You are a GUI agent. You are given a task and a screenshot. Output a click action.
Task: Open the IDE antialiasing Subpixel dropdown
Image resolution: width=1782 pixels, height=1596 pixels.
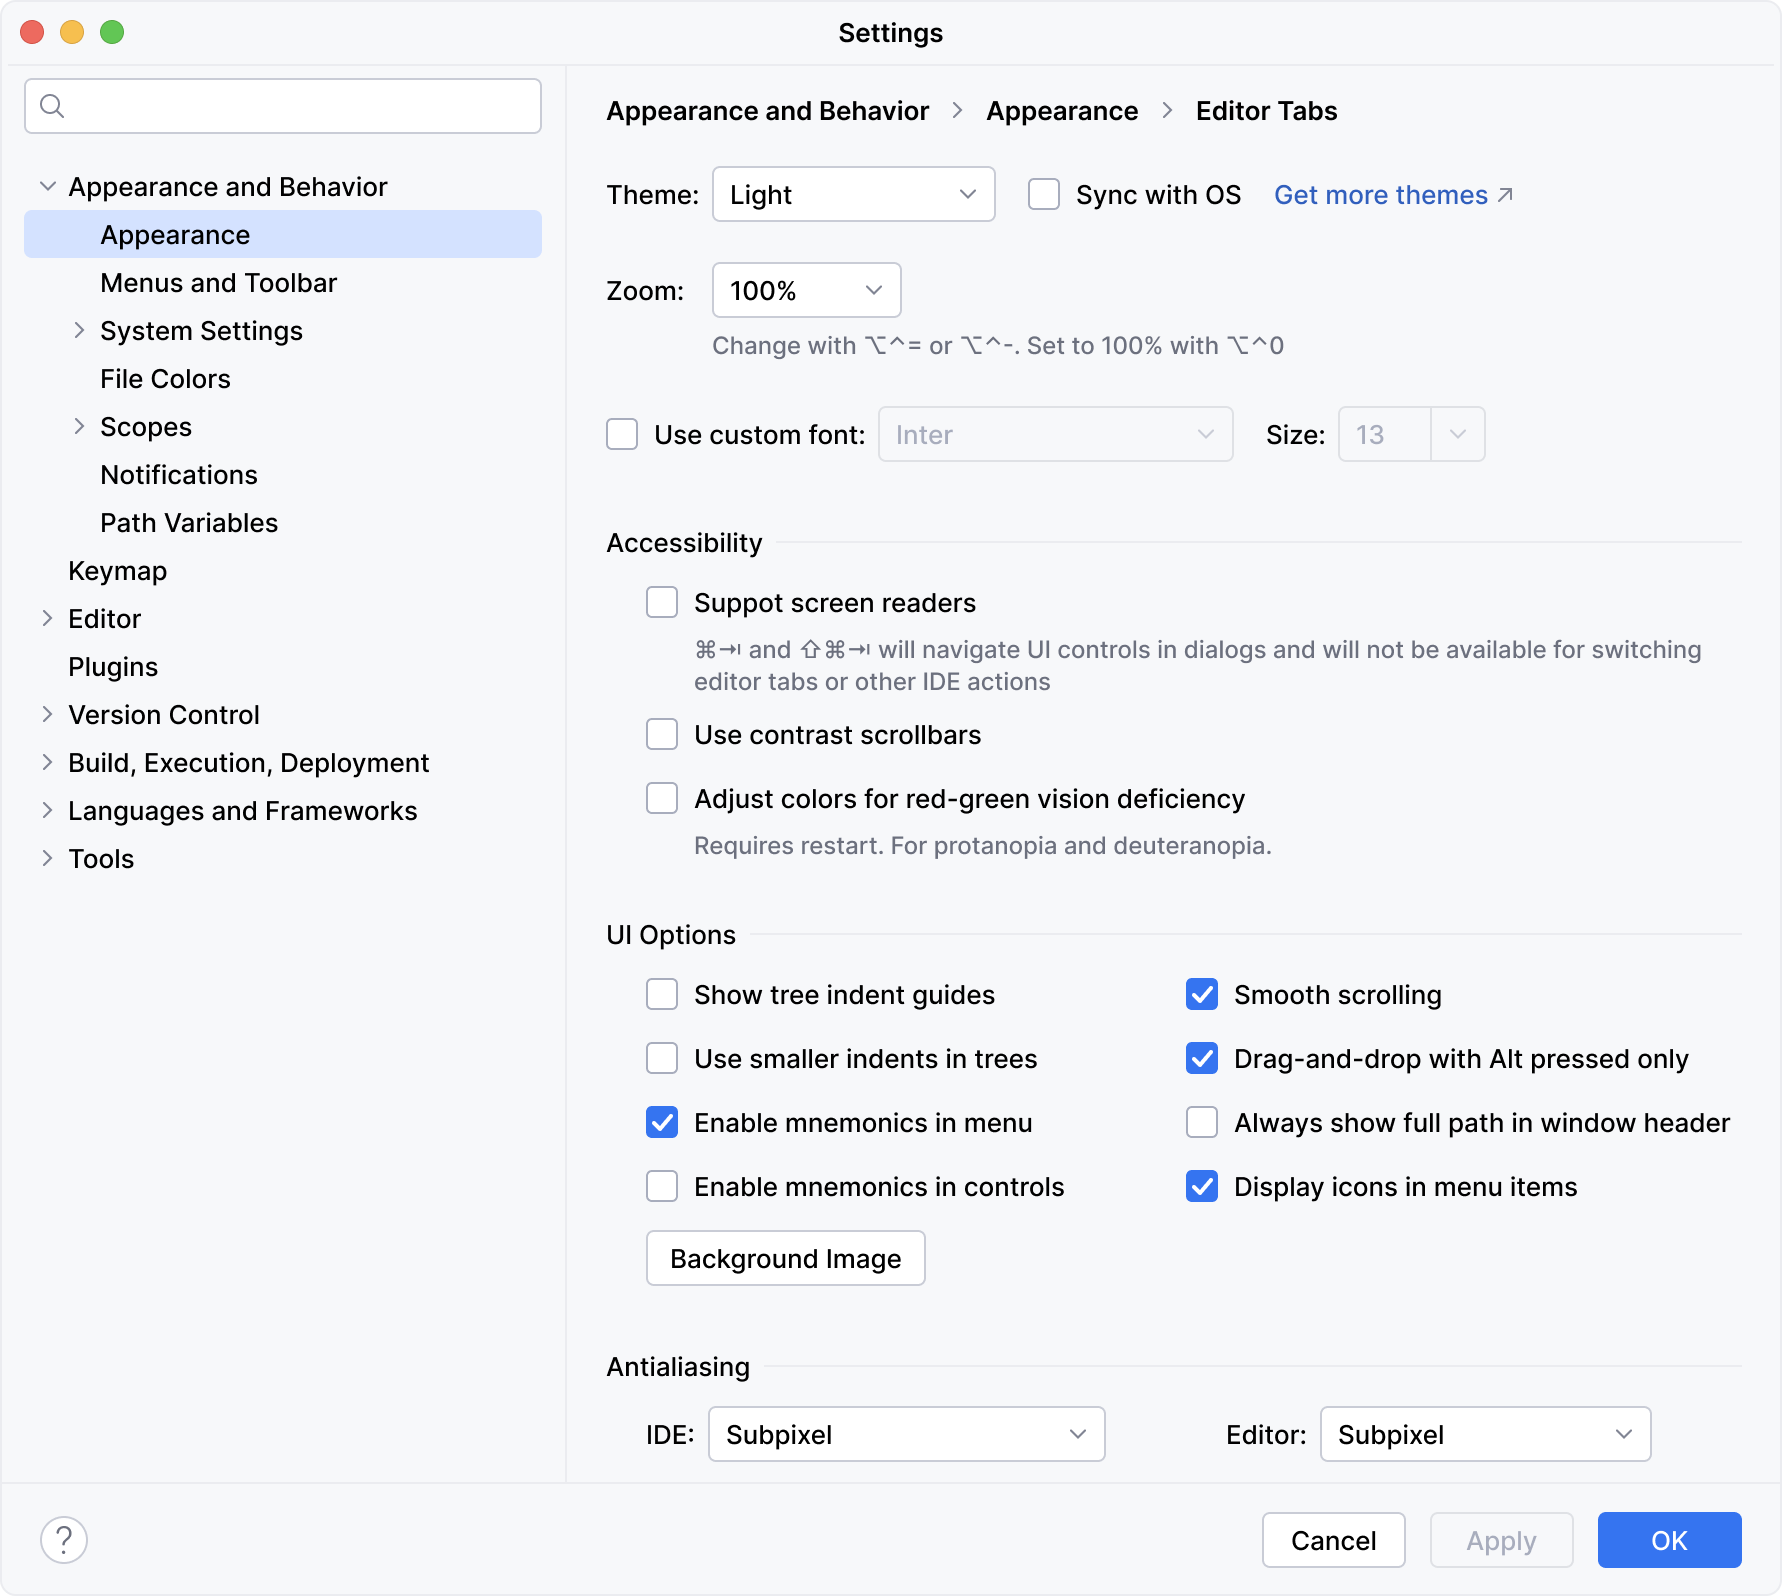pos(906,1434)
